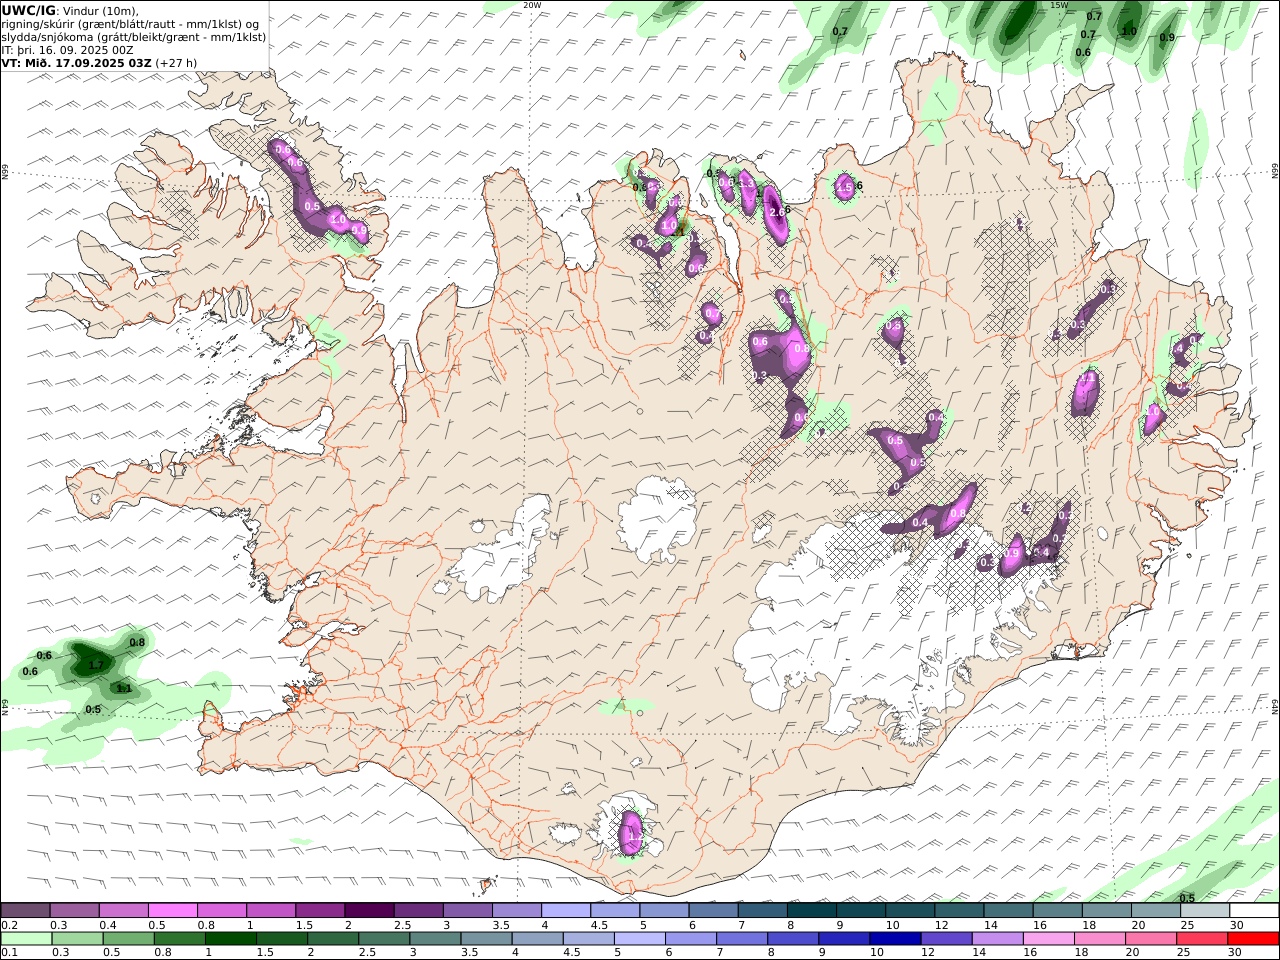Click the 1.1 precipitation value offshore southwest
1280x960 pixels.
coord(124,688)
